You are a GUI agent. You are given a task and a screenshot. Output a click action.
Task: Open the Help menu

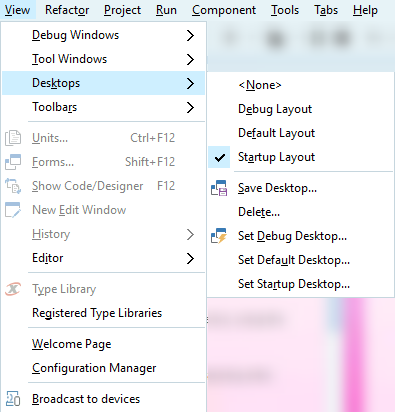click(365, 10)
